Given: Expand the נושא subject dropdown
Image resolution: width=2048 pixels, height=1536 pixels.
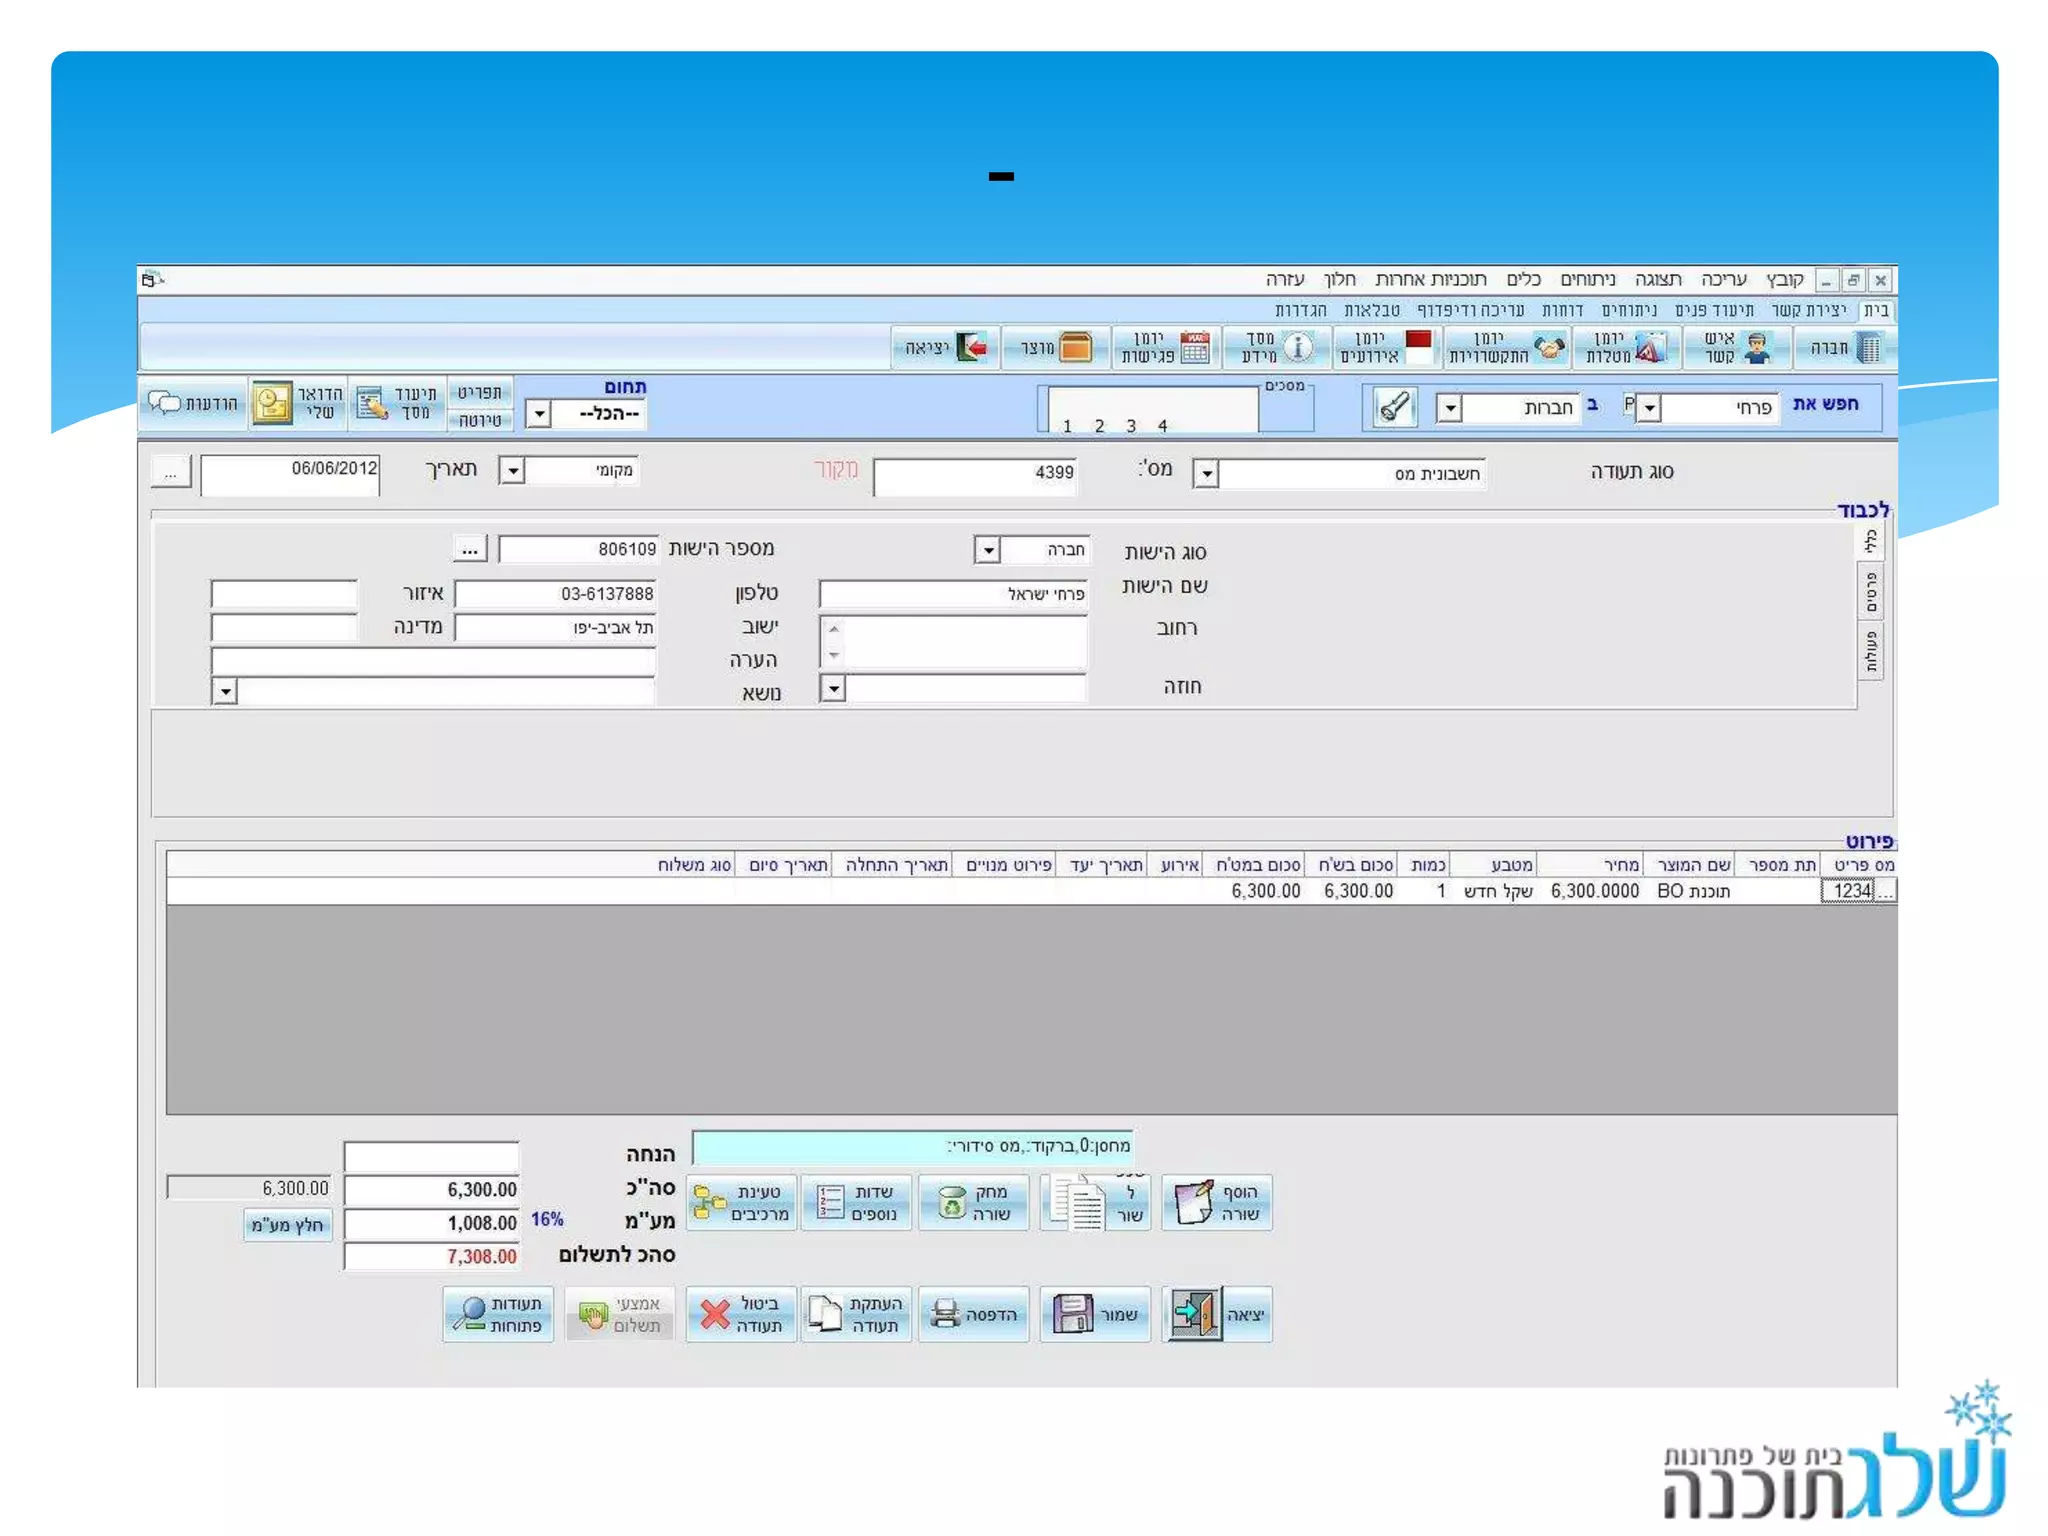Looking at the screenshot, I should (x=225, y=692).
